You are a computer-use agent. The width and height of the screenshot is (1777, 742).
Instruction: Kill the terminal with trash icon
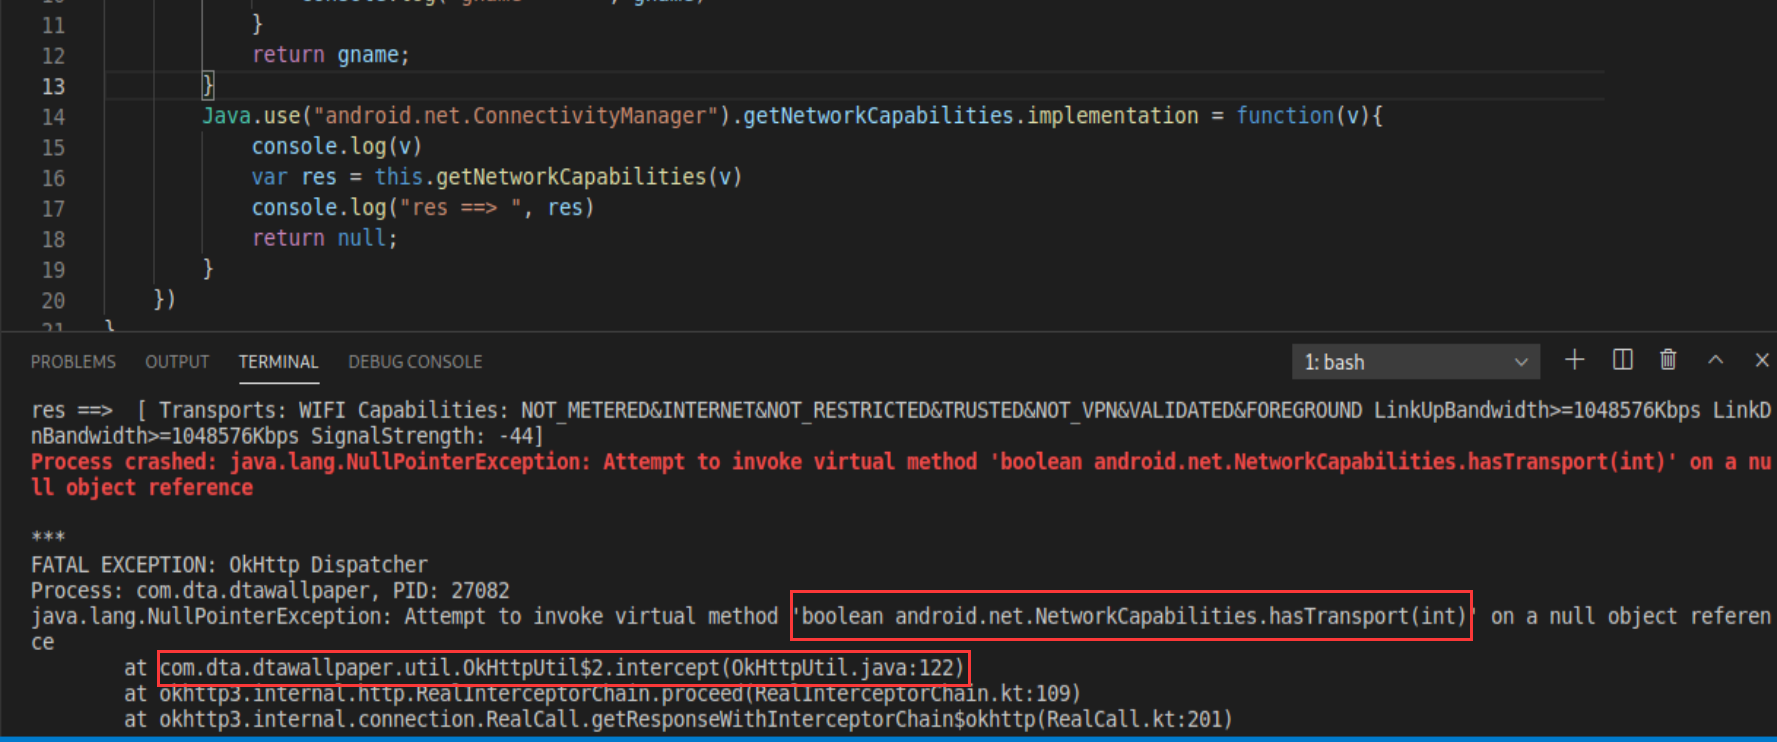pos(1668,360)
